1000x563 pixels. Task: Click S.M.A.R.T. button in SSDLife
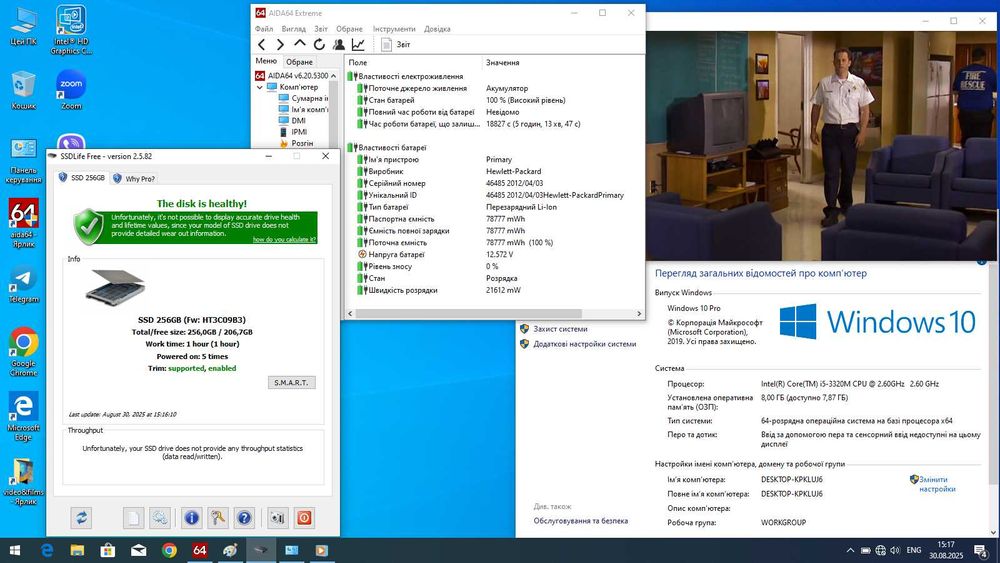[291, 383]
